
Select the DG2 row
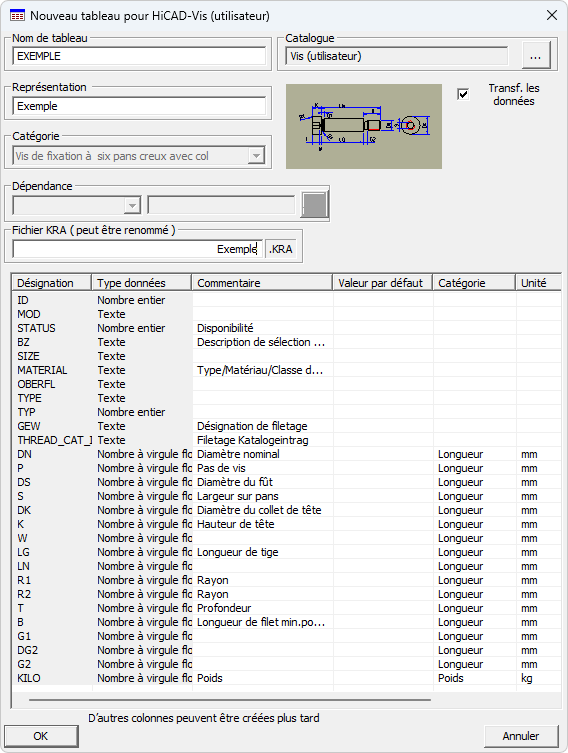[x=287, y=650]
